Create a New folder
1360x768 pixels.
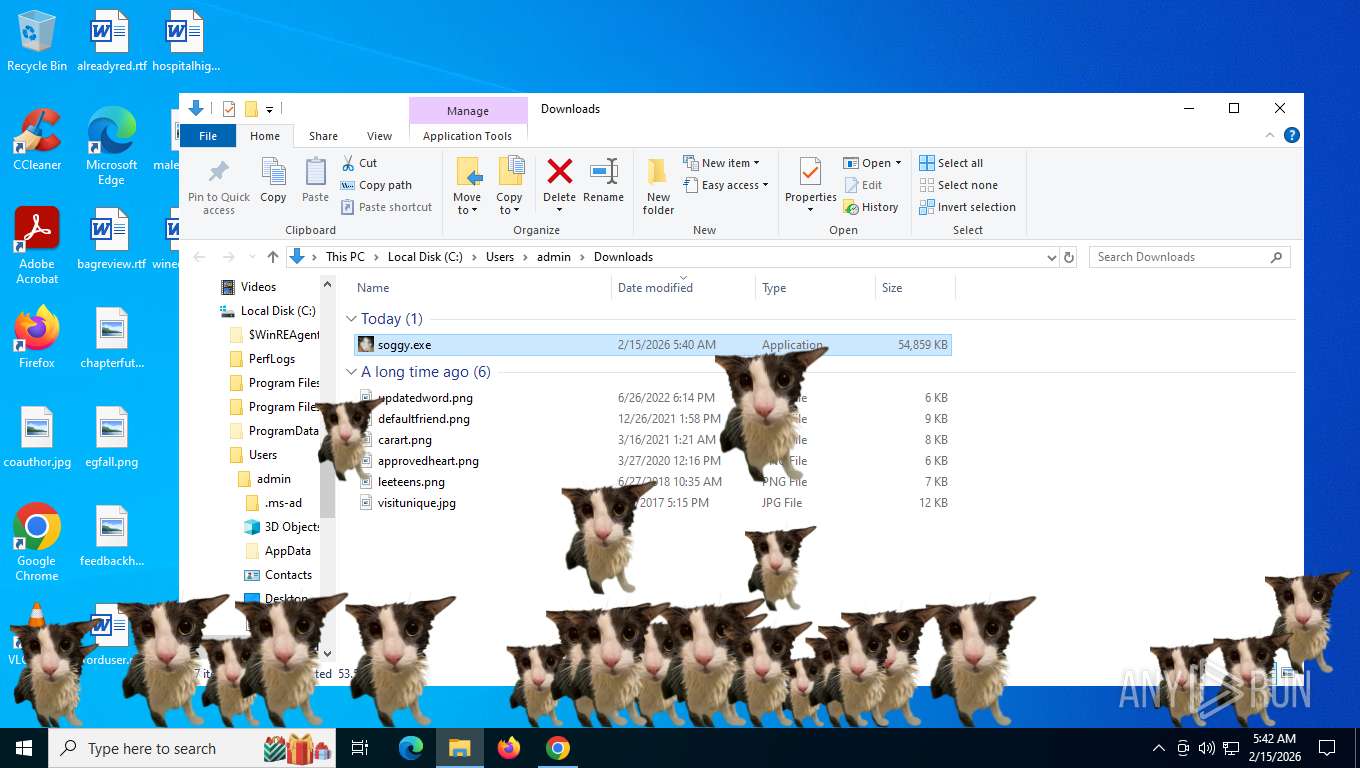pyautogui.click(x=658, y=185)
